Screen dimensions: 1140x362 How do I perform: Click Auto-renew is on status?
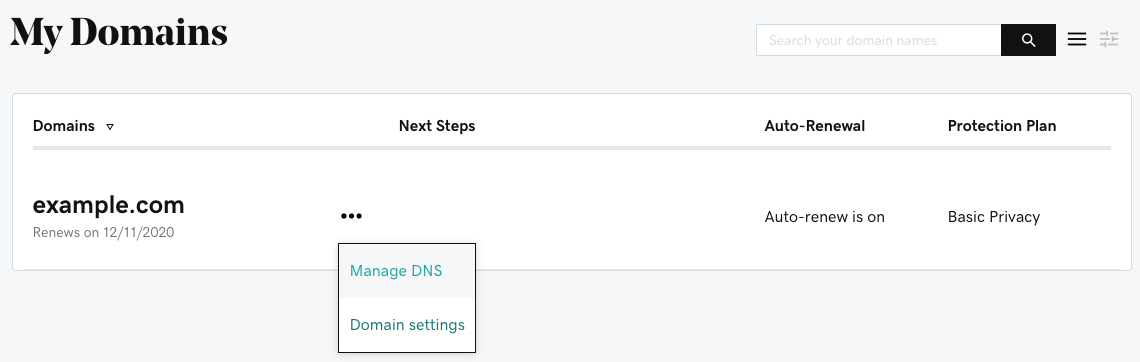824,217
